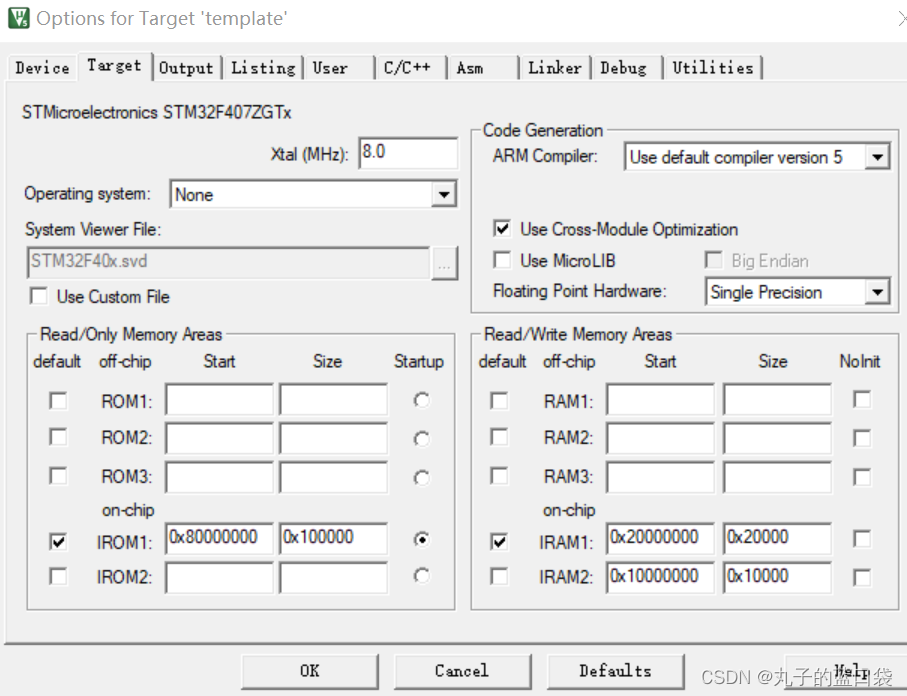This screenshot has width=907, height=696.
Task: Expand the Floating Point Hardware dropdown
Action: click(877, 292)
